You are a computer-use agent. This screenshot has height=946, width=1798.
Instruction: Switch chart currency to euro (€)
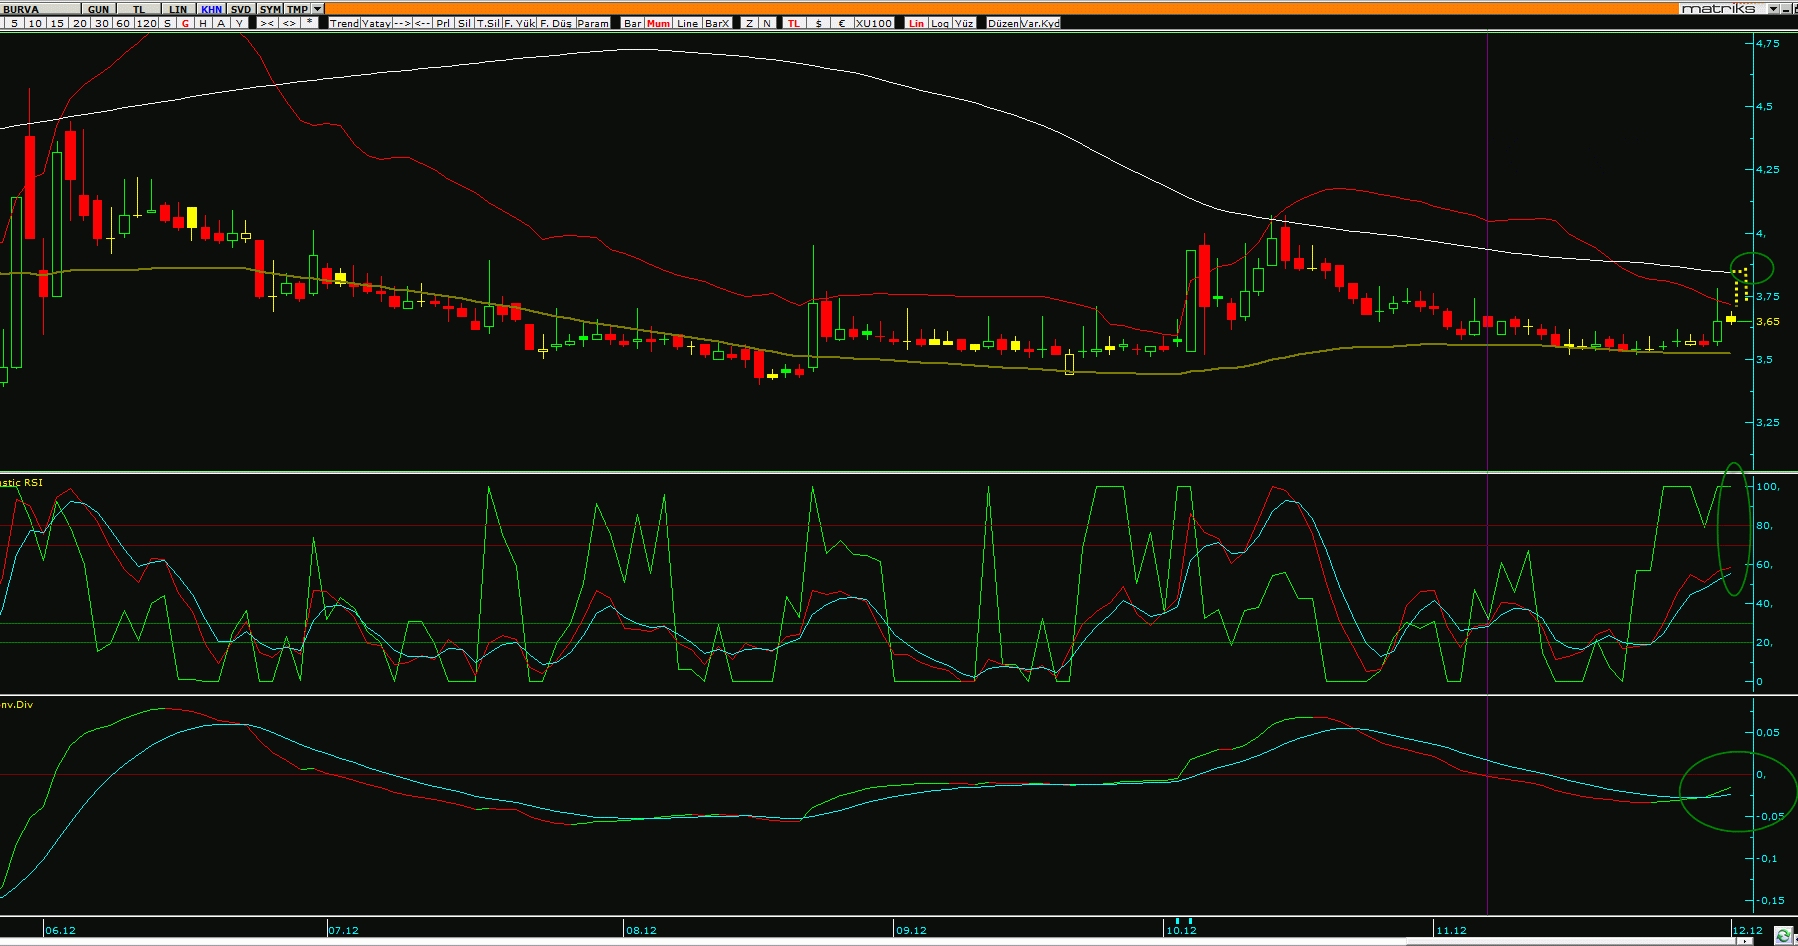841,23
